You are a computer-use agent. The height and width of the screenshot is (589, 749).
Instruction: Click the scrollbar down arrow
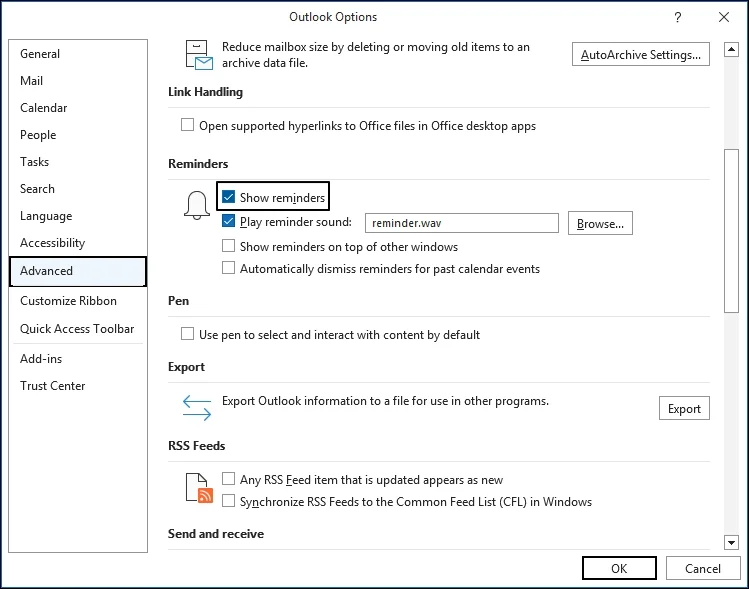731,542
